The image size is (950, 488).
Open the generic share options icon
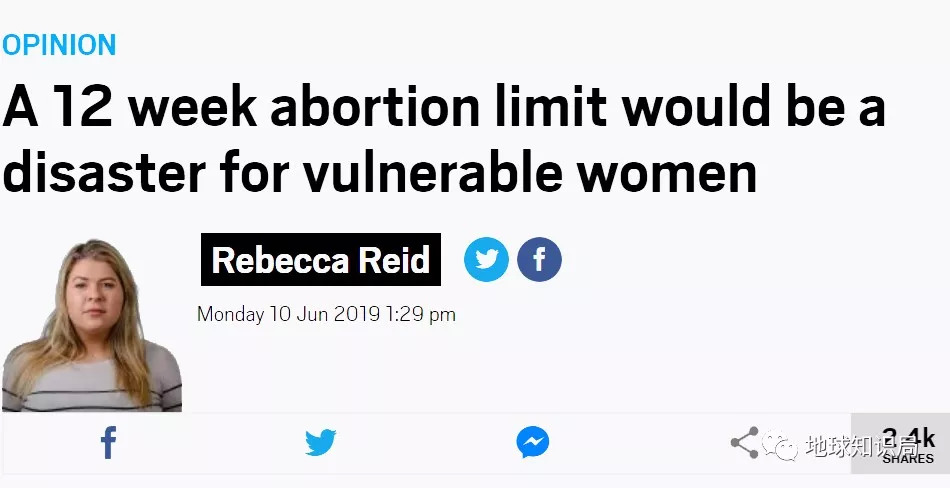[743, 443]
